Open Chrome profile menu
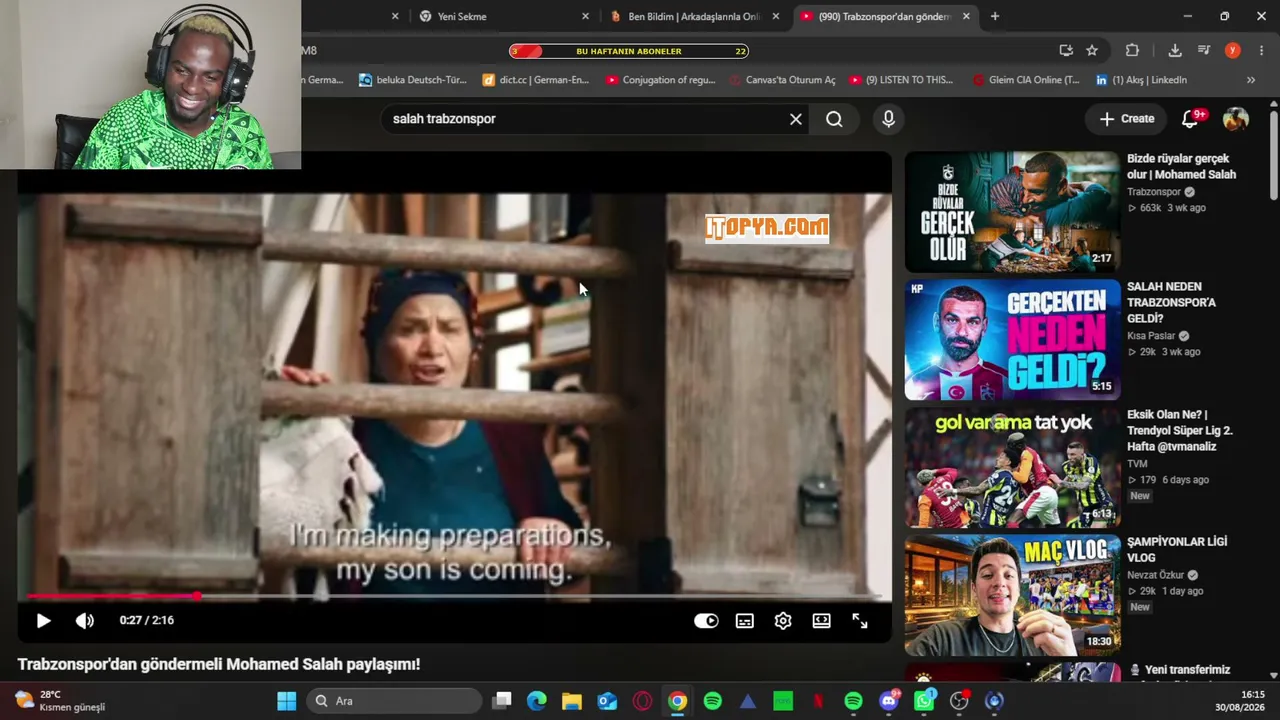1280x720 pixels. (1233, 50)
